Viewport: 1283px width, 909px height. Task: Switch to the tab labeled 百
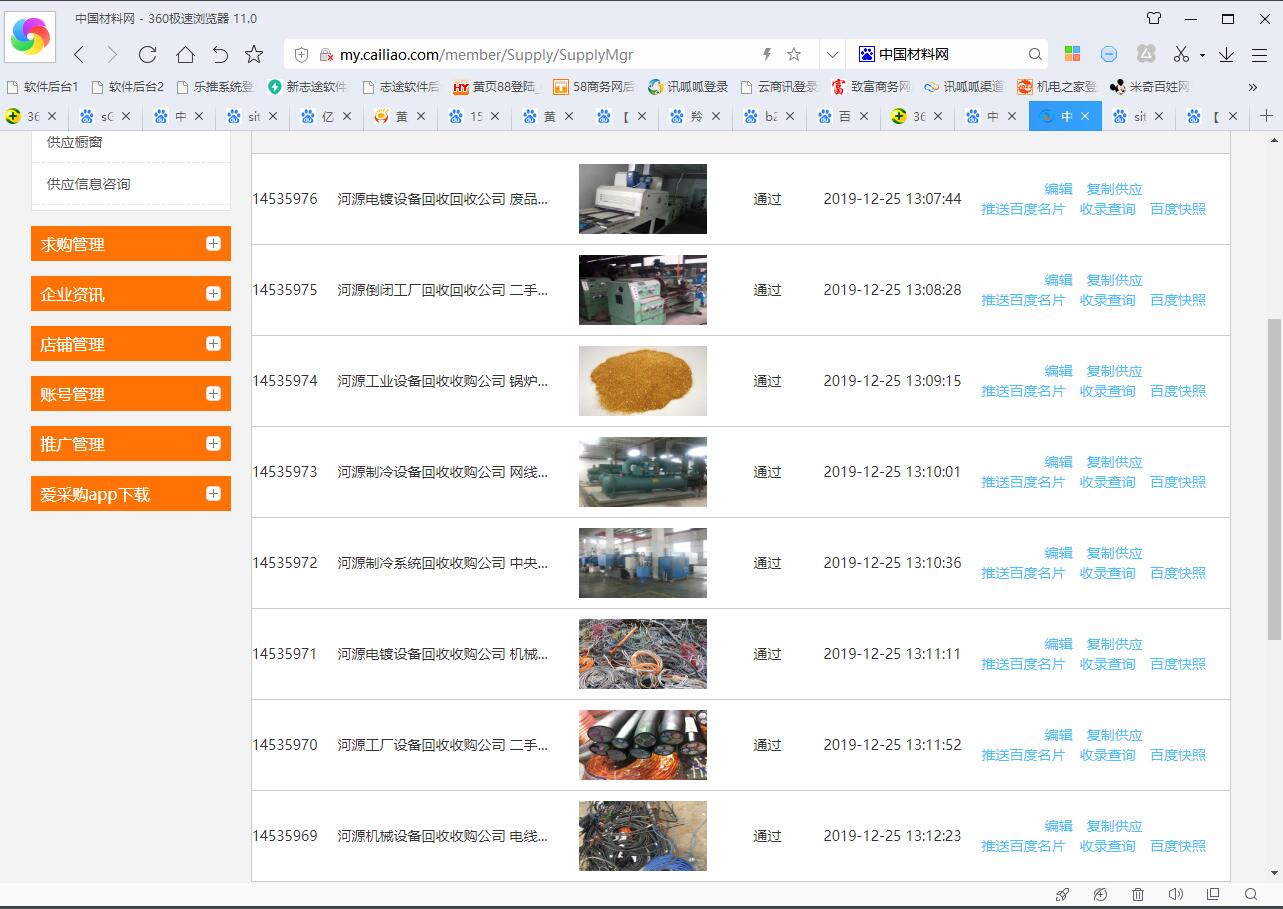845,117
